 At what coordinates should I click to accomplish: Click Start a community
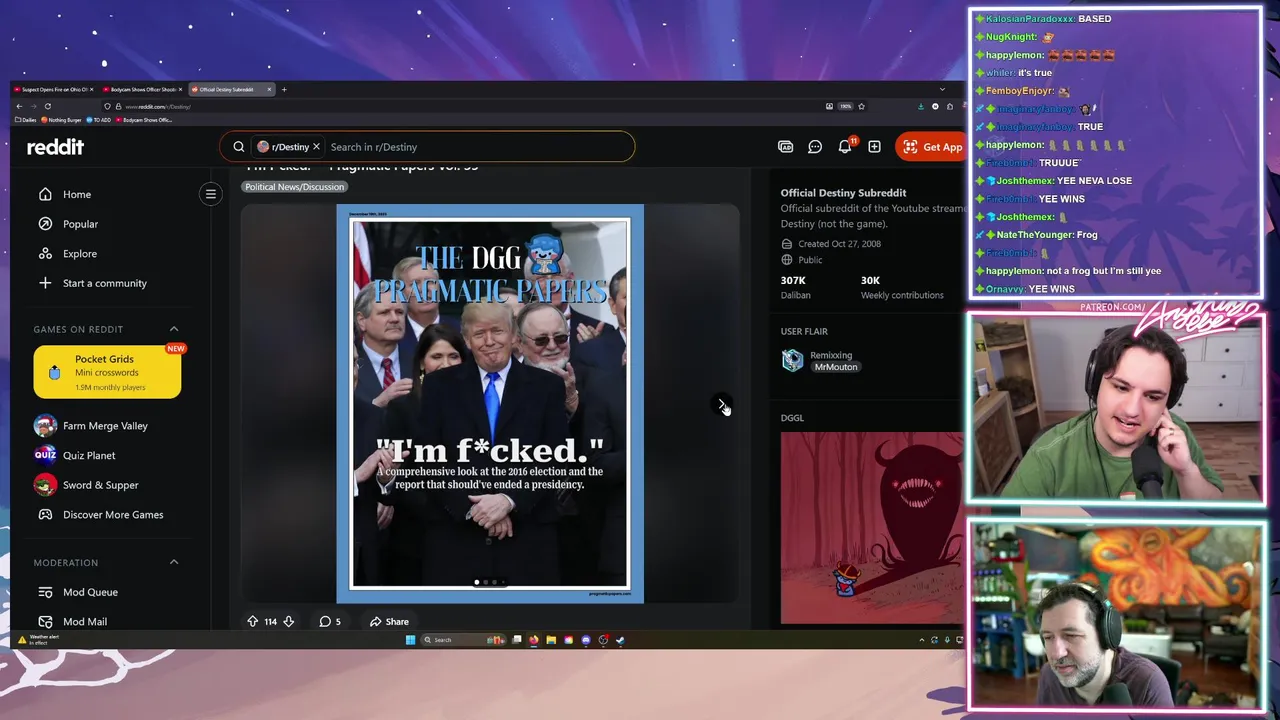(104, 283)
